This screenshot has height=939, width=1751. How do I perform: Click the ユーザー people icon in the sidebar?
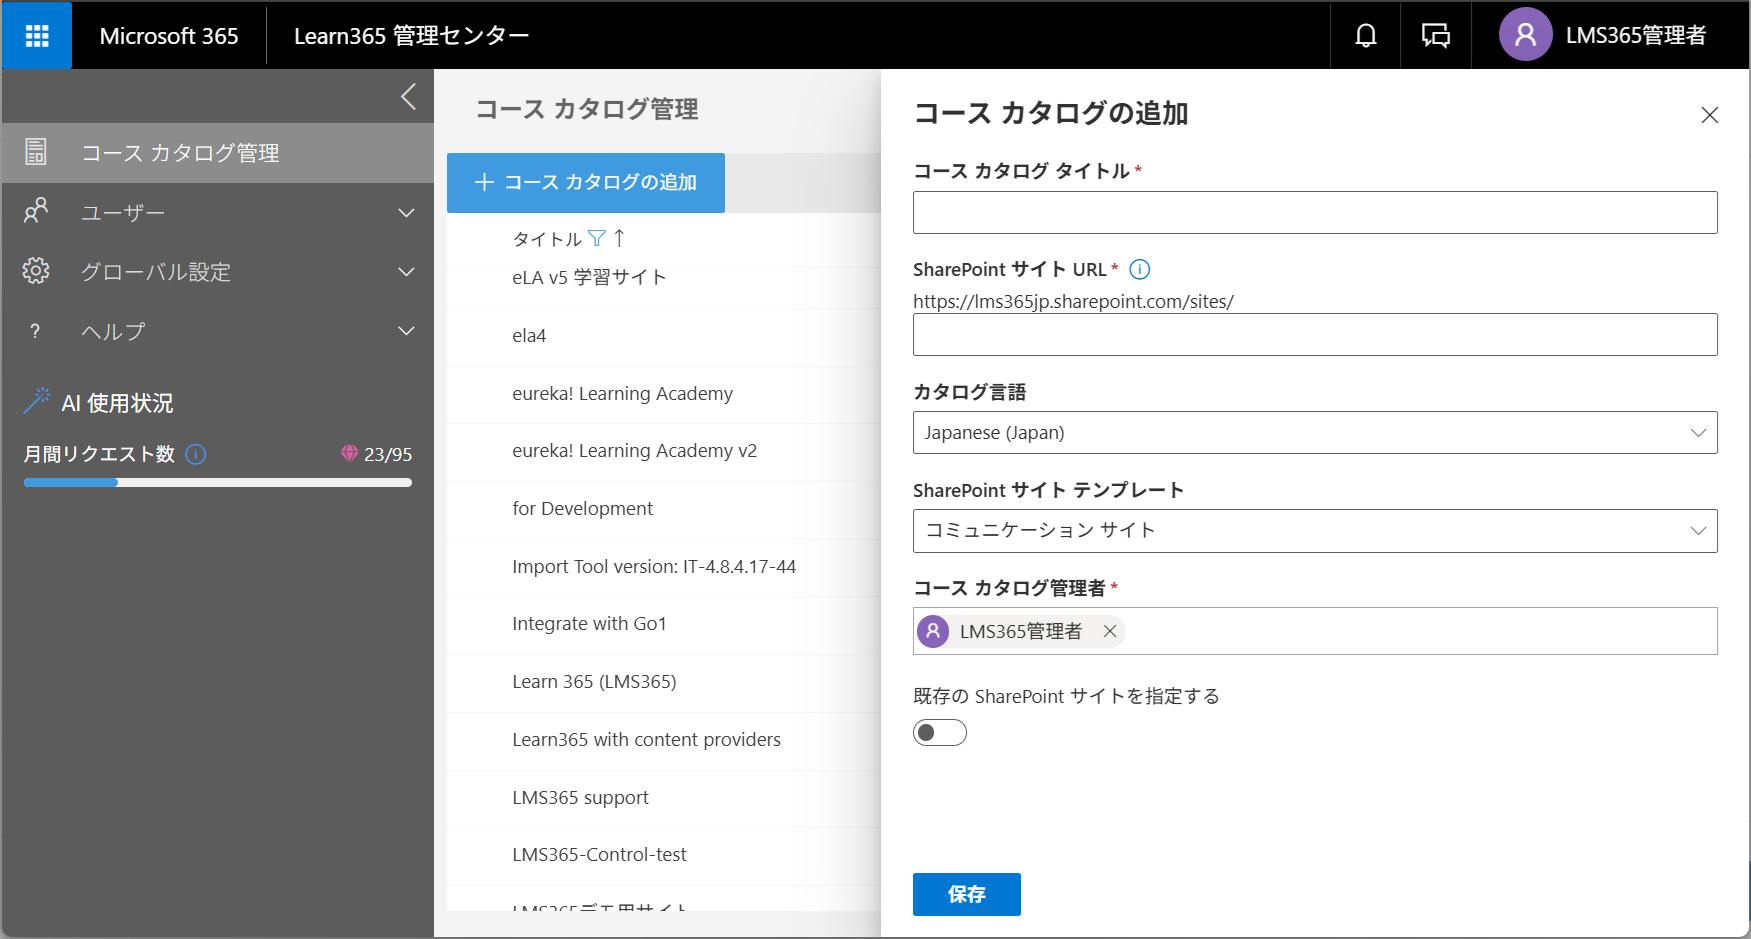[36, 211]
